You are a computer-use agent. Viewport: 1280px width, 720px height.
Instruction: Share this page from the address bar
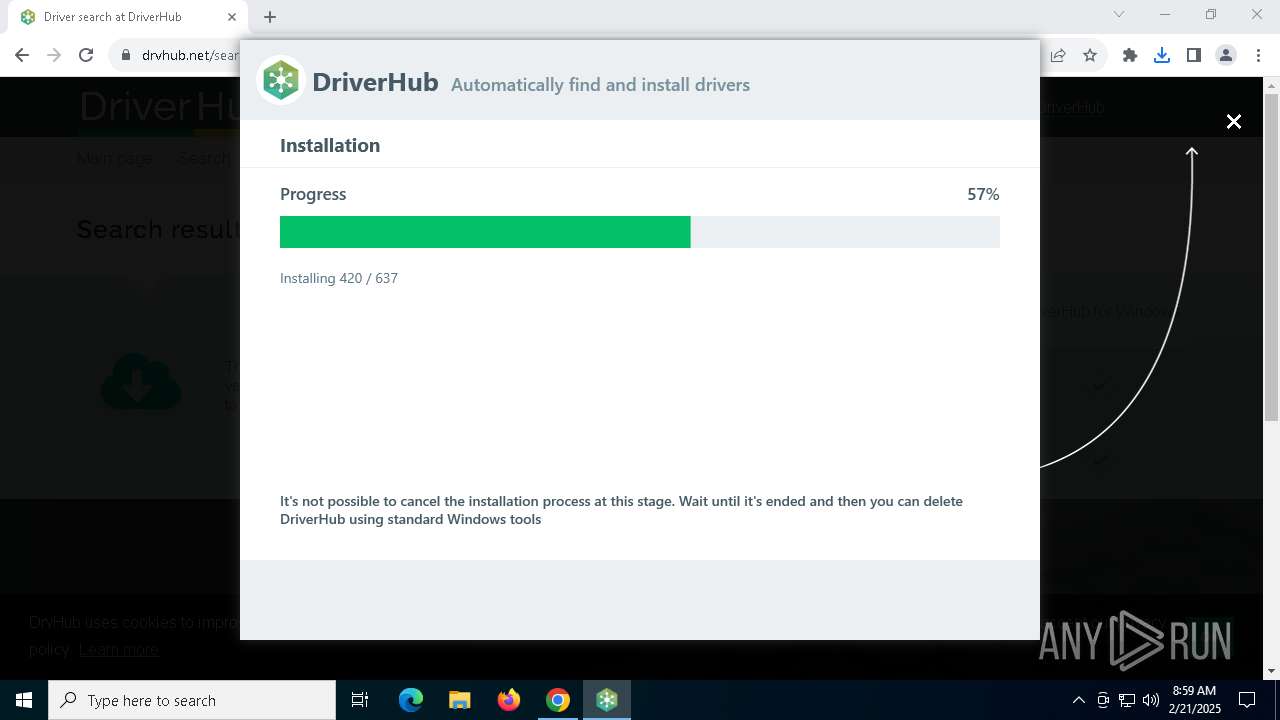click(x=1058, y=55)
